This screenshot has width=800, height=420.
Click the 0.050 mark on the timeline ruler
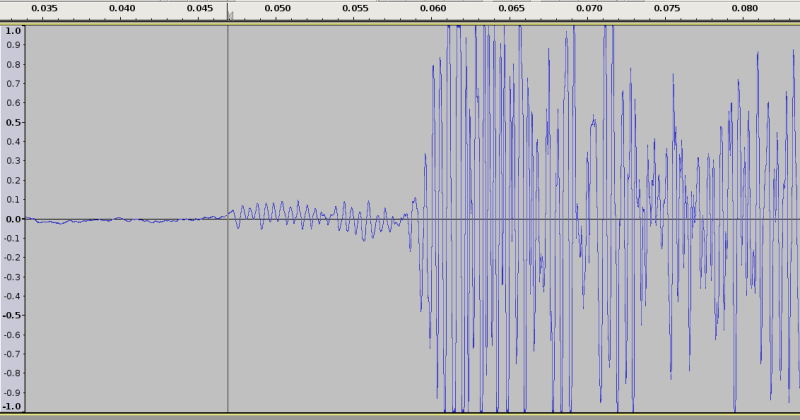click(x=278, y=9)
